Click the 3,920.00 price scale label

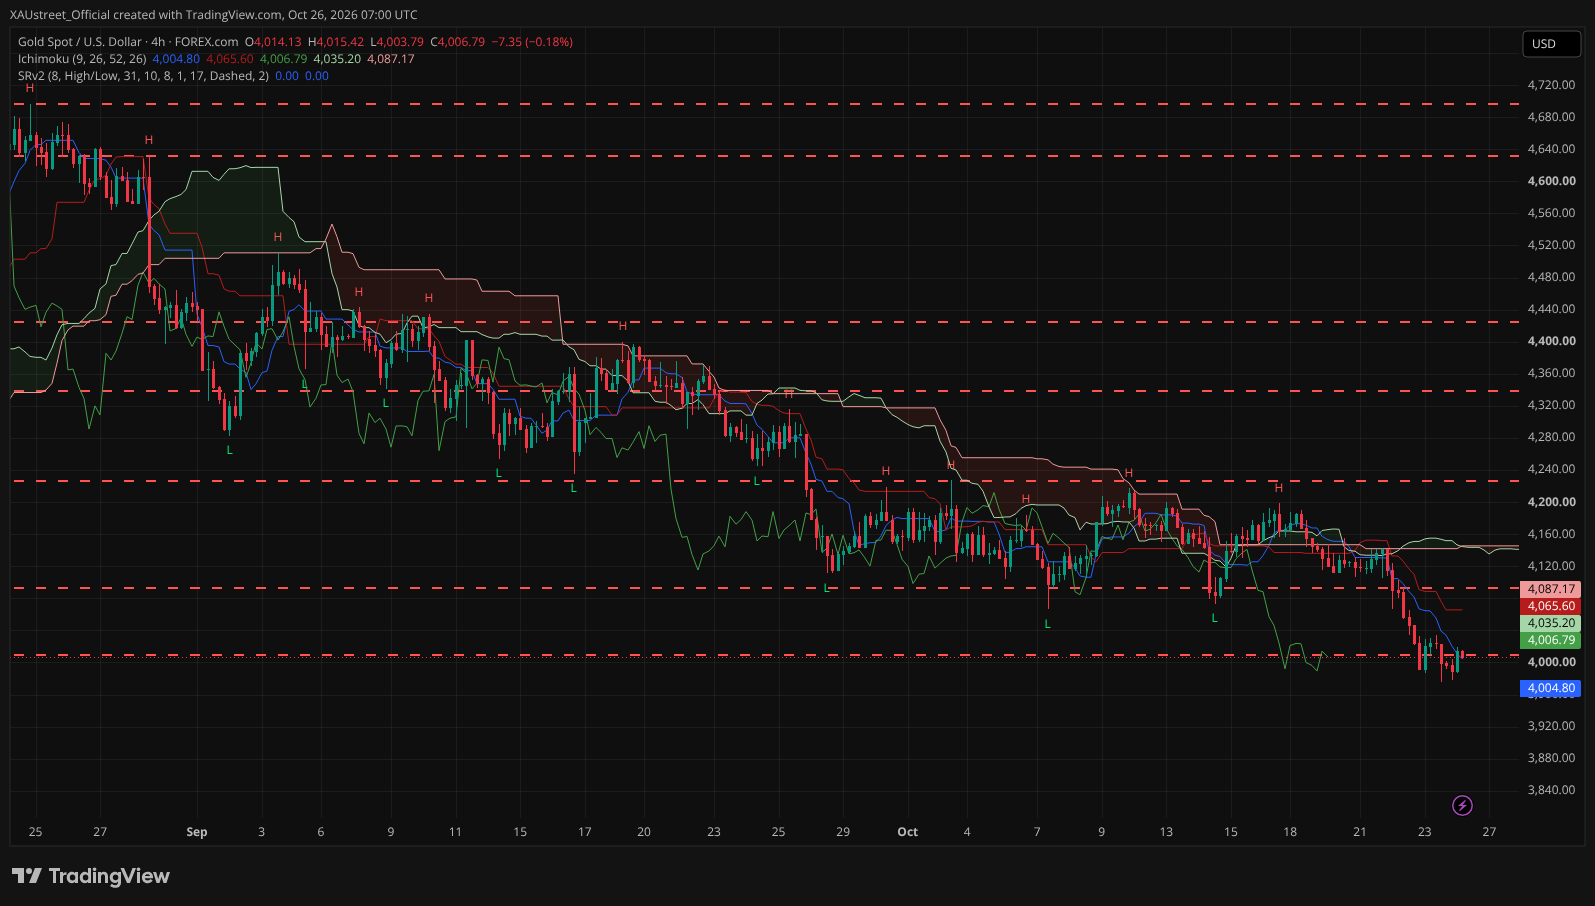pos(1551,726)
